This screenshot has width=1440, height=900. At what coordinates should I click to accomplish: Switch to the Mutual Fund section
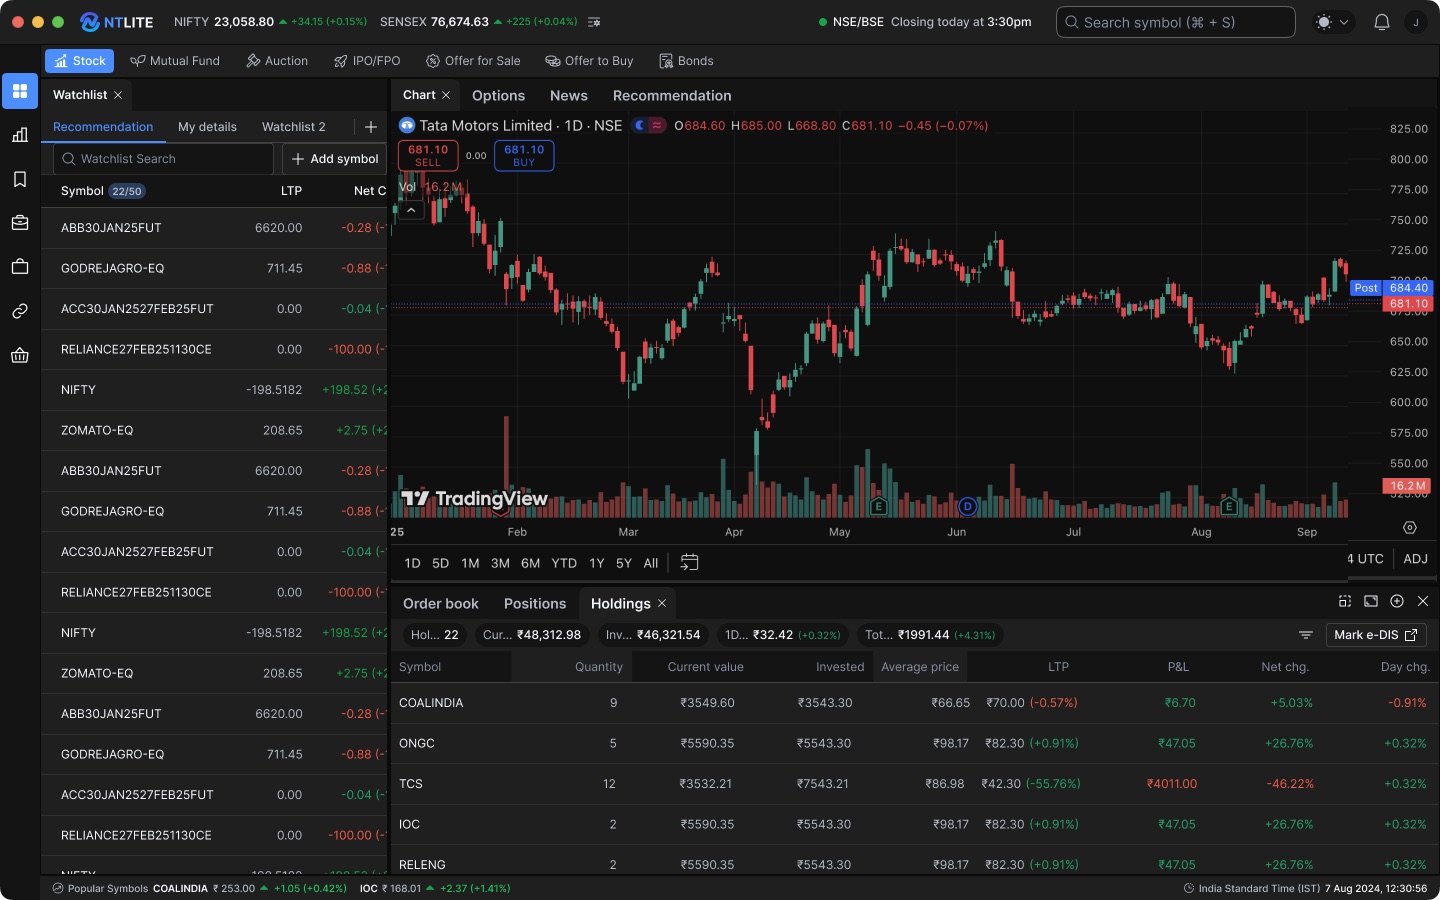(175, 61)
